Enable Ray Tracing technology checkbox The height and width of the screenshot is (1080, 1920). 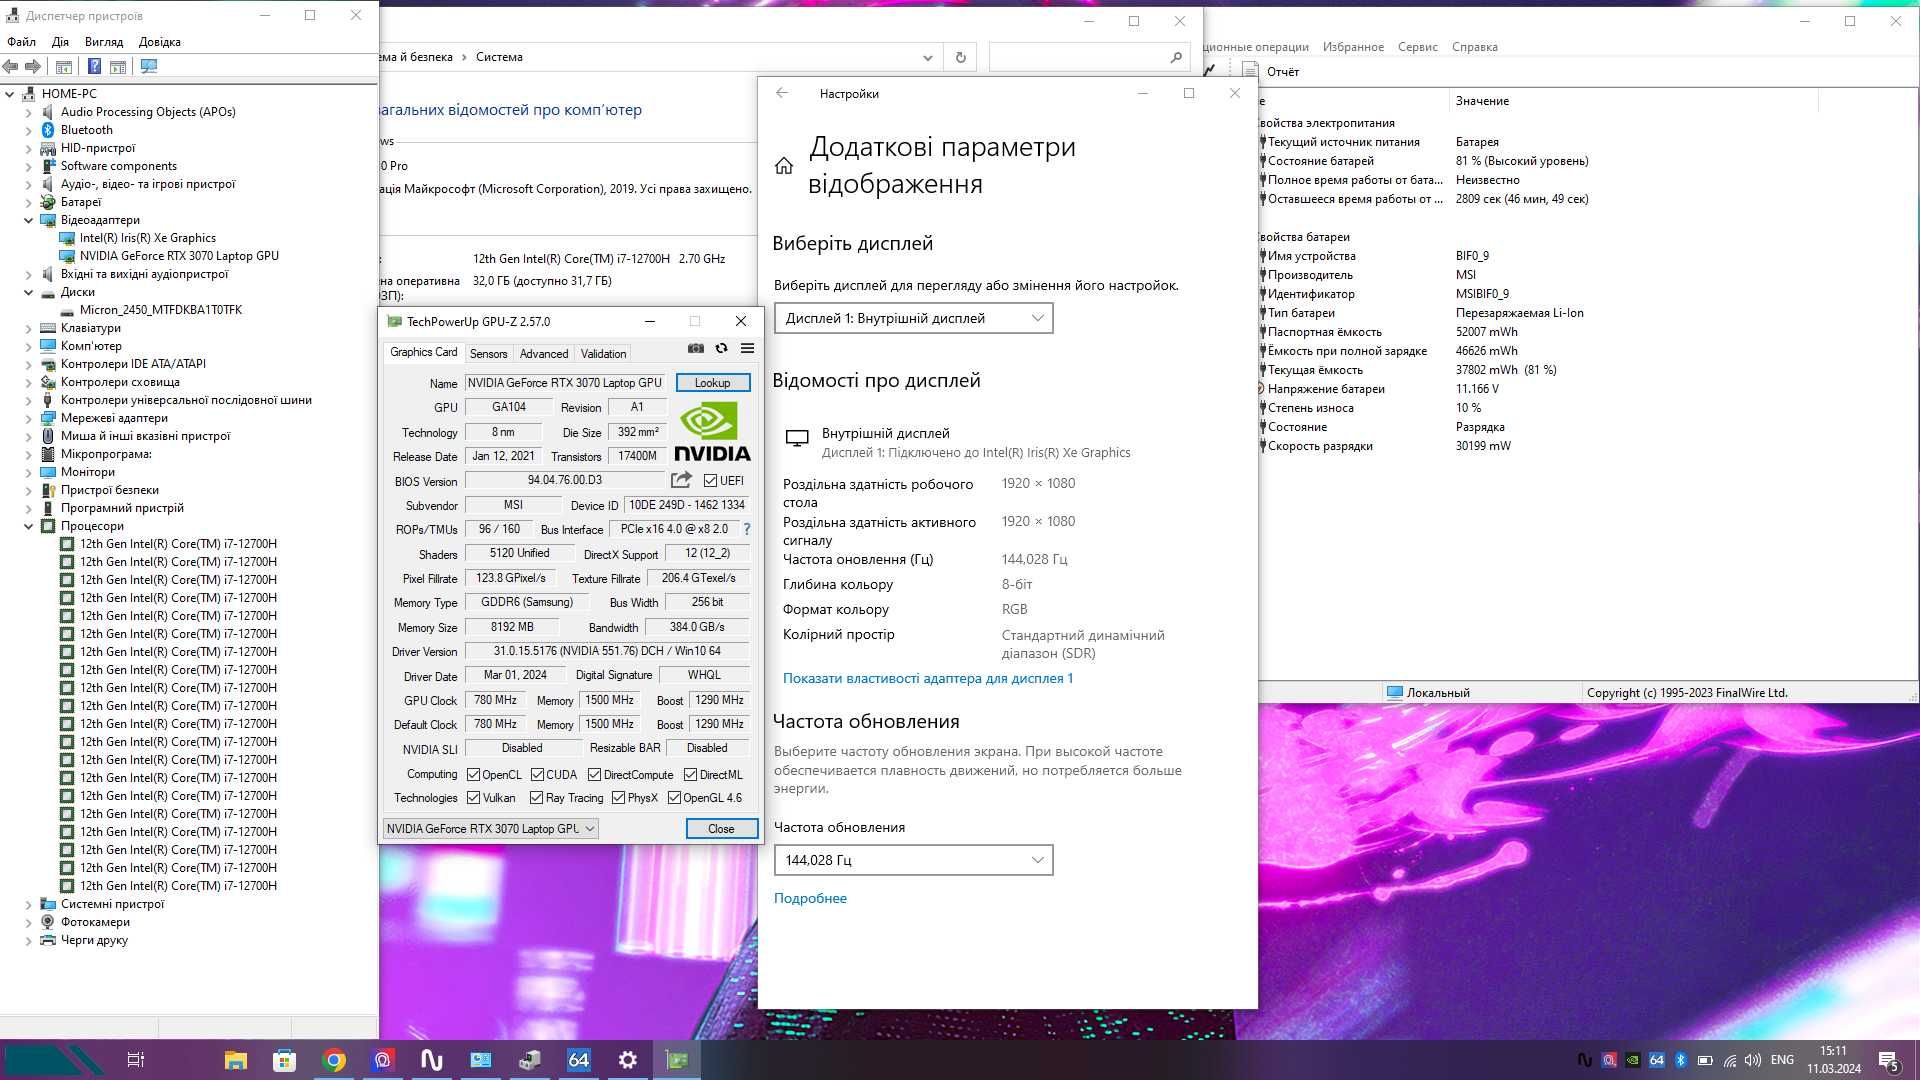point(537,798)
